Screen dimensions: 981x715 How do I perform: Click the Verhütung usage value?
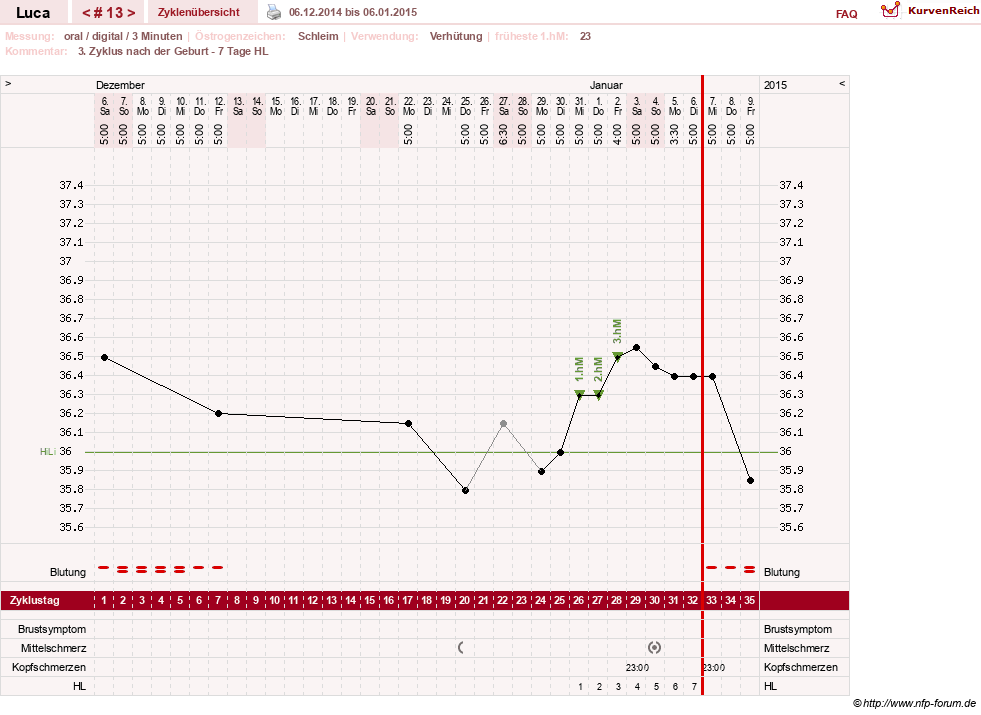tap(455, 36)
